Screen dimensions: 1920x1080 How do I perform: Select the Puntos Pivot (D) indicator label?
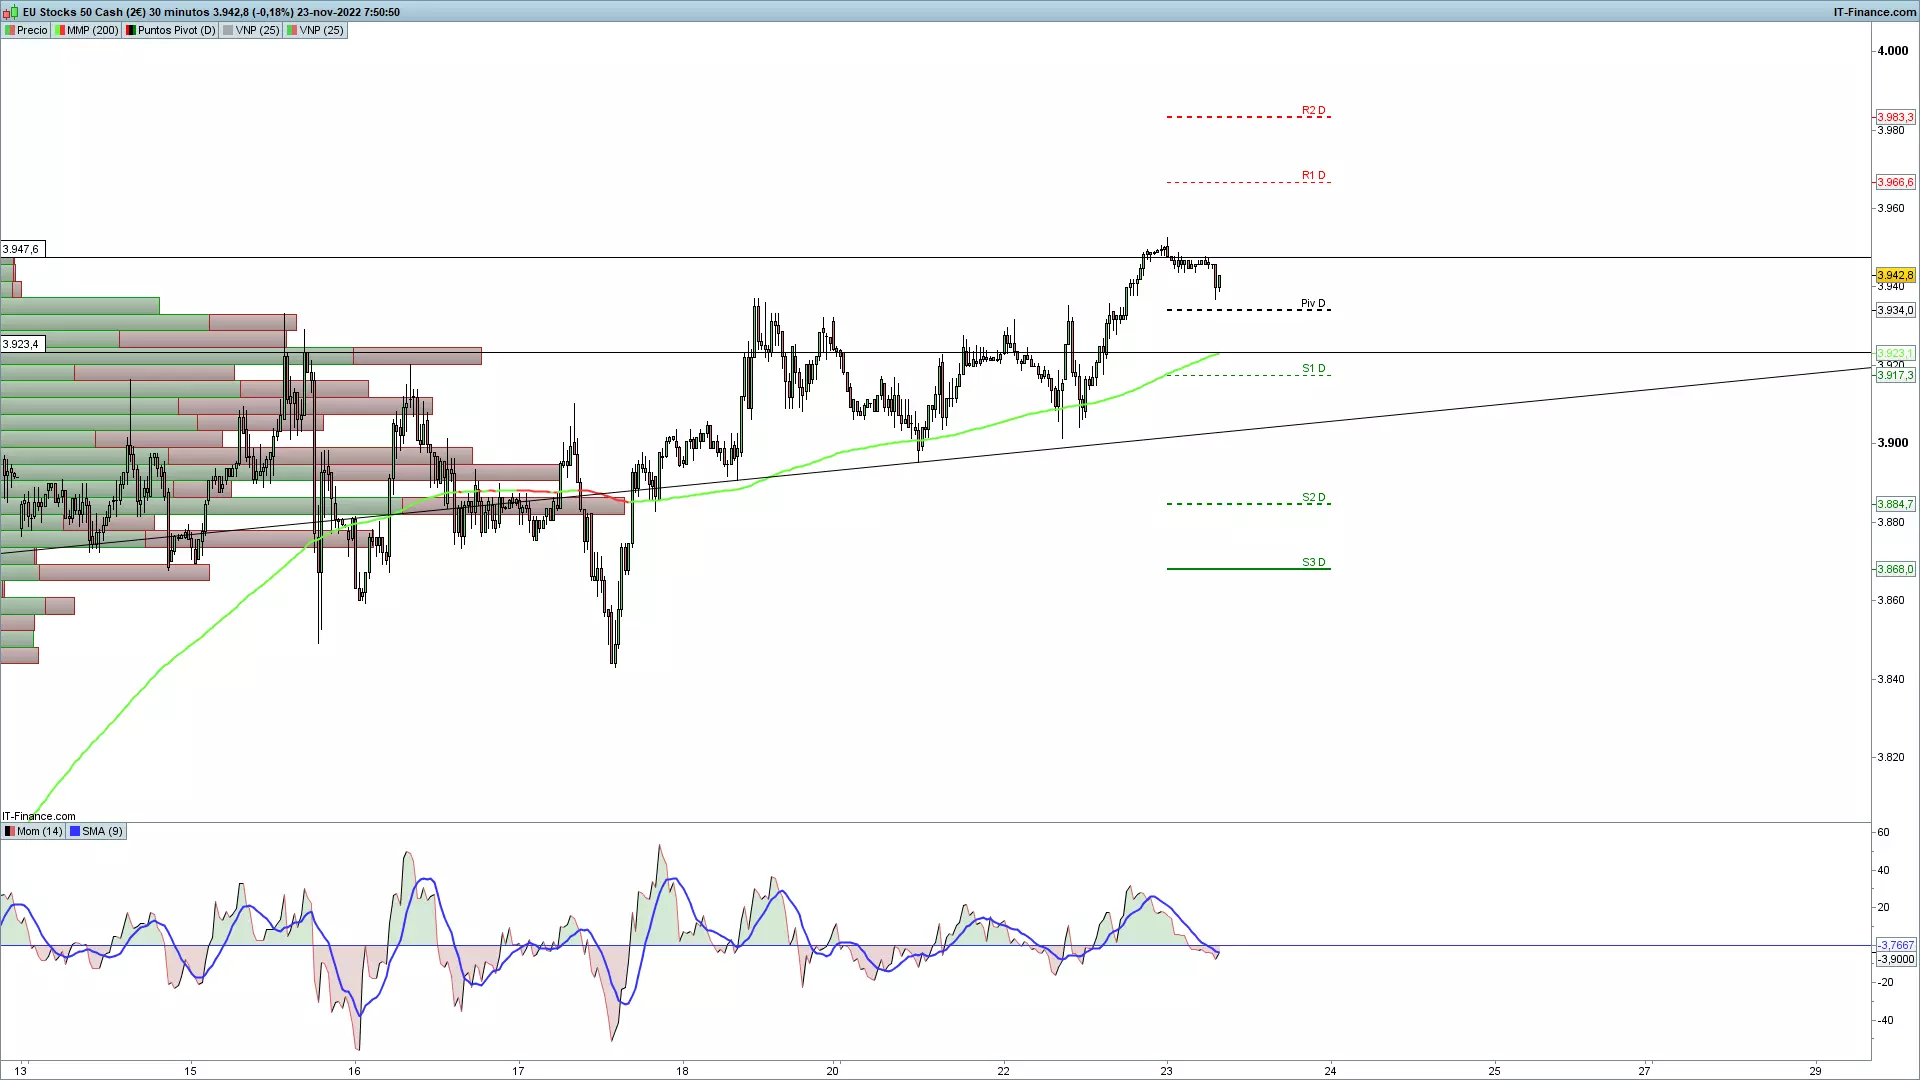(170, 30)
